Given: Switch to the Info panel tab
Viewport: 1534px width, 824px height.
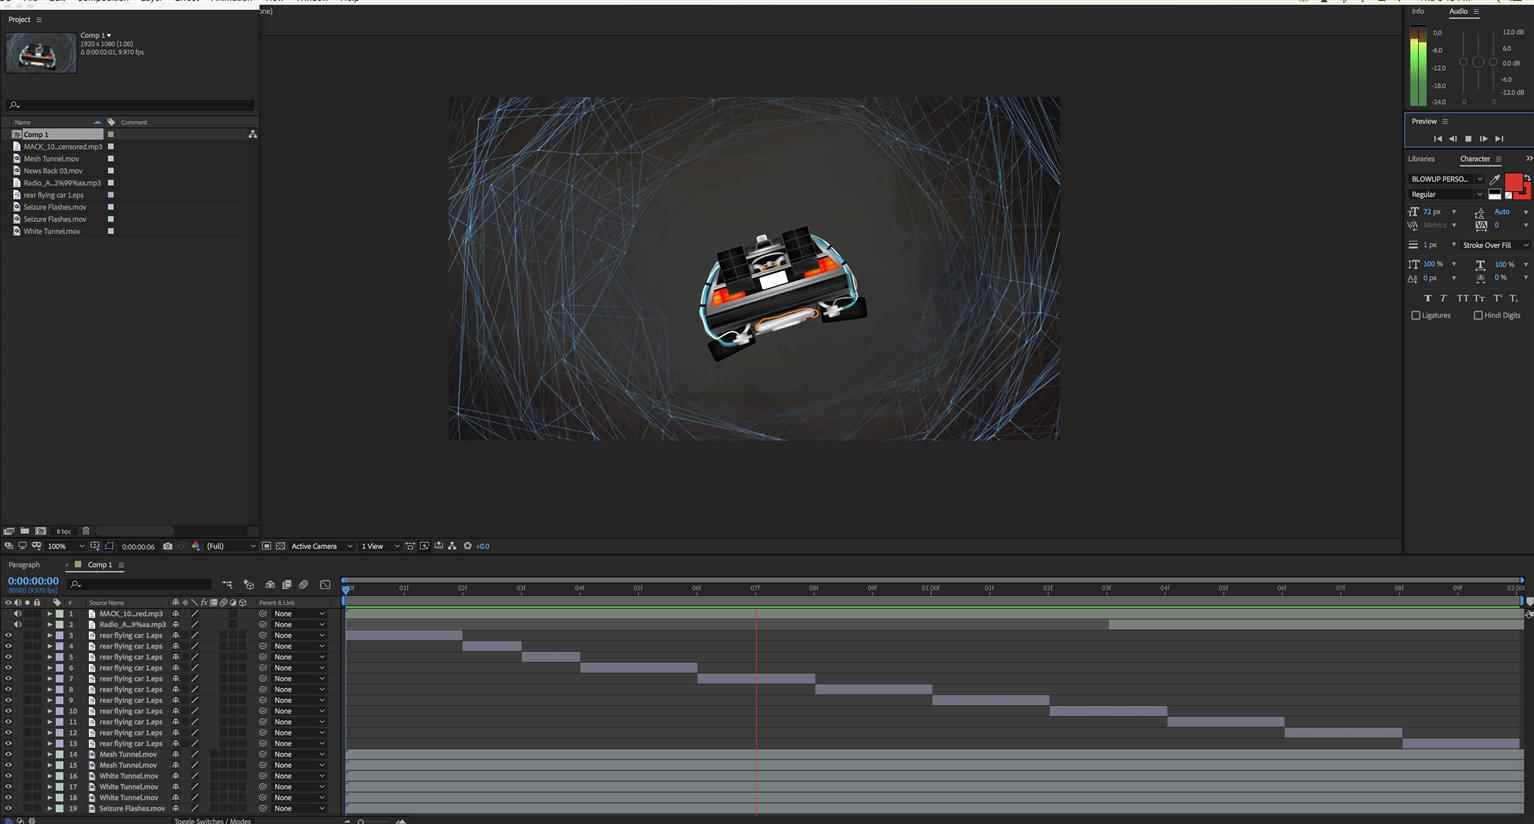Looking at the screenshot, I should click(x=1418, y=12).
